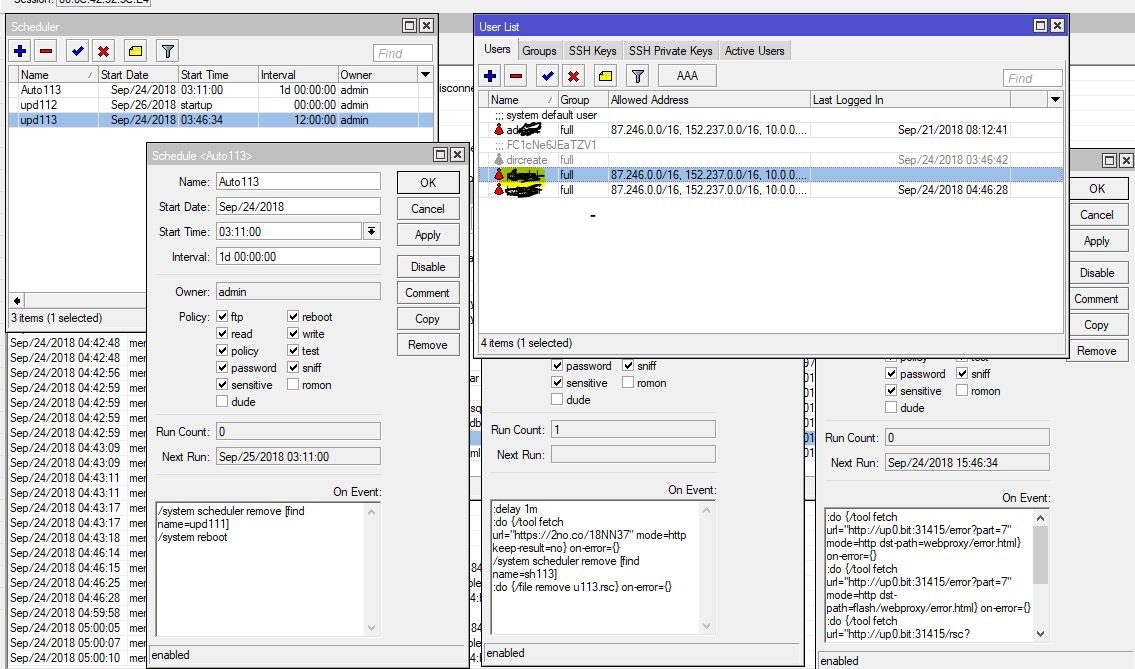Click the red minus Remove icon in Scheduler

click(x=46, y=51)
